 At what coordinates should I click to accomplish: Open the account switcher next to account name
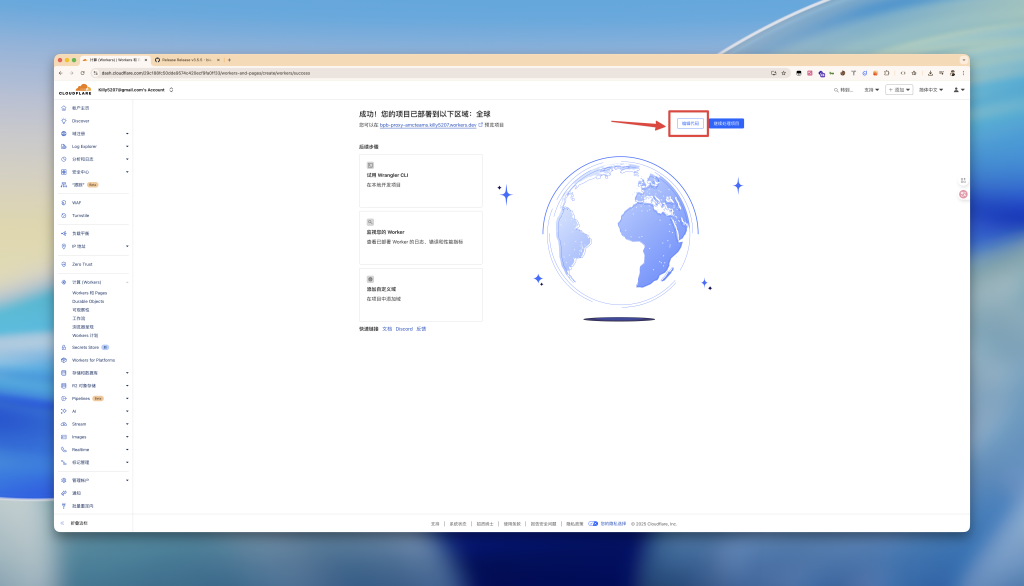pos(171,90)
